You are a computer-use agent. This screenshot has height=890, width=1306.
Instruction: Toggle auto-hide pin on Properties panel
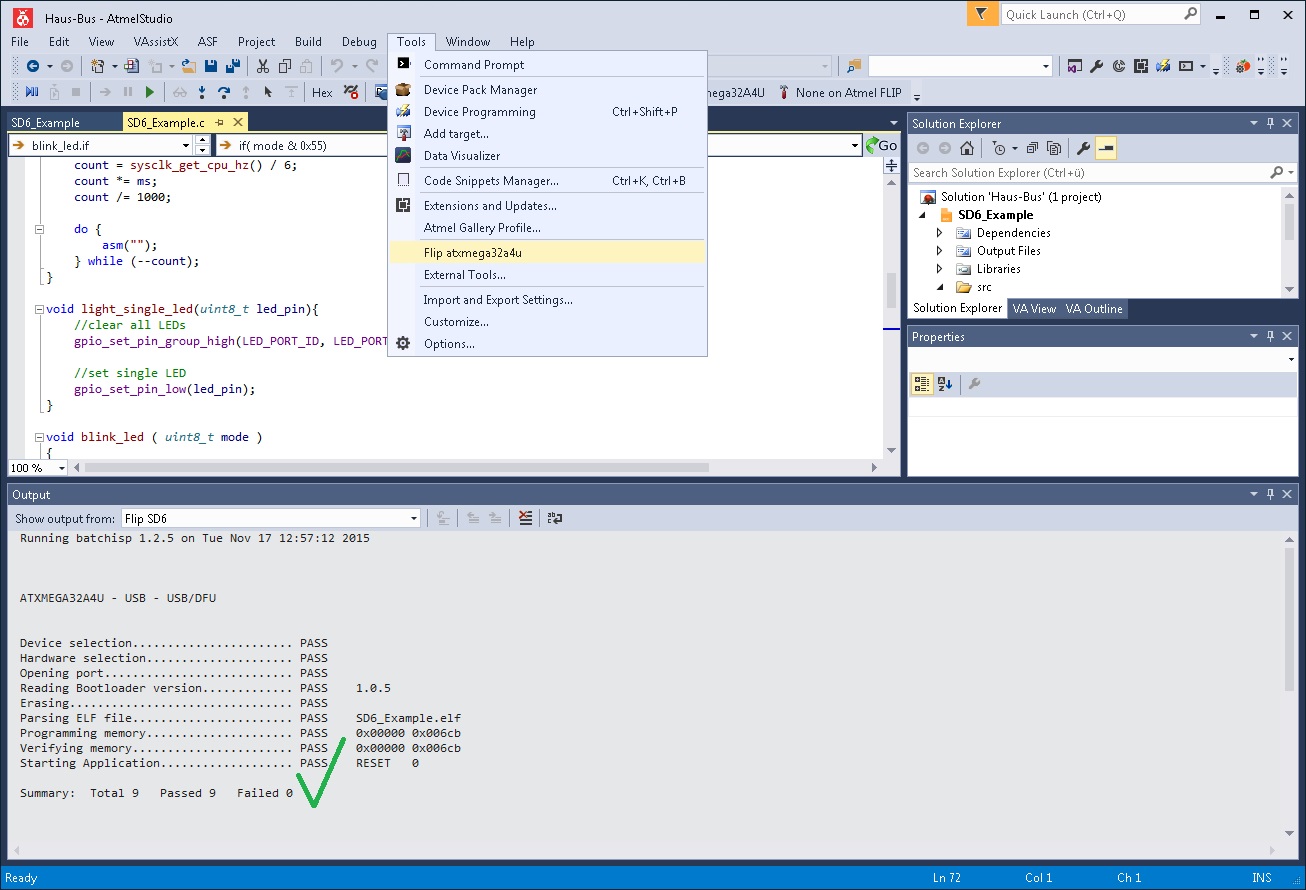click(1270, 337)
